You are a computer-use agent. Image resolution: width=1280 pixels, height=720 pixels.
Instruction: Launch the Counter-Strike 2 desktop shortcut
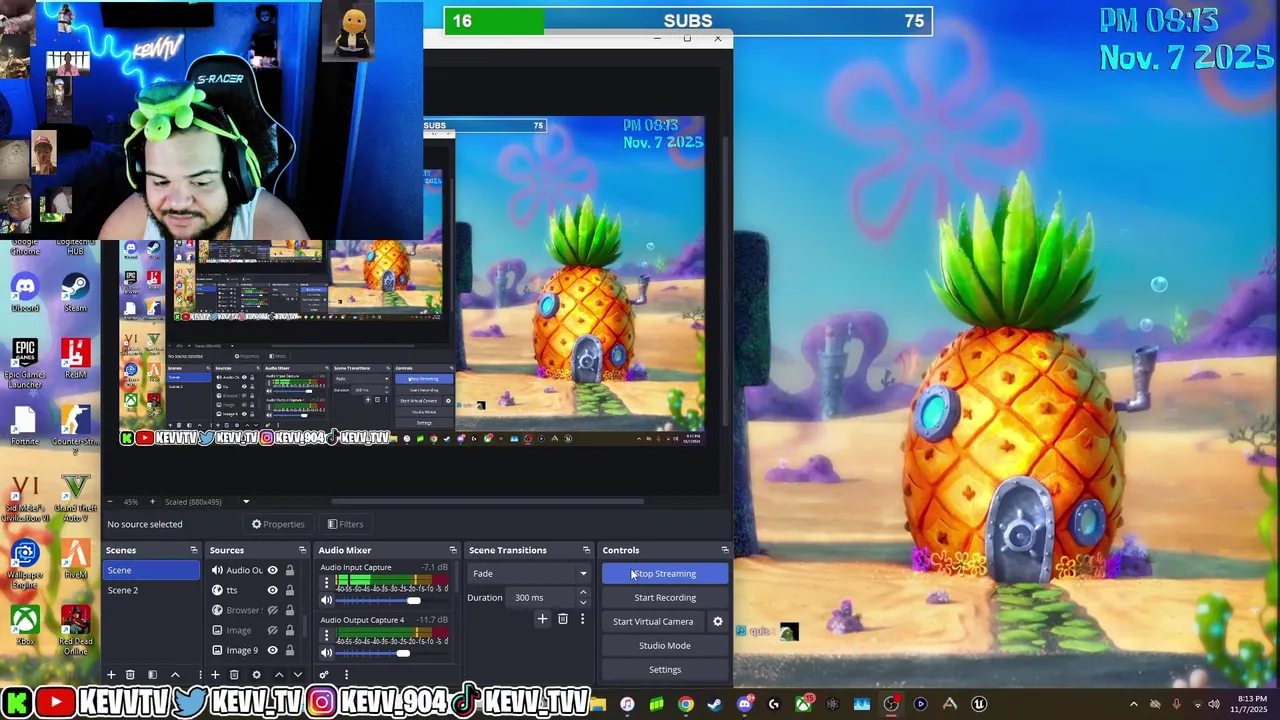click(x=75, y=430)
